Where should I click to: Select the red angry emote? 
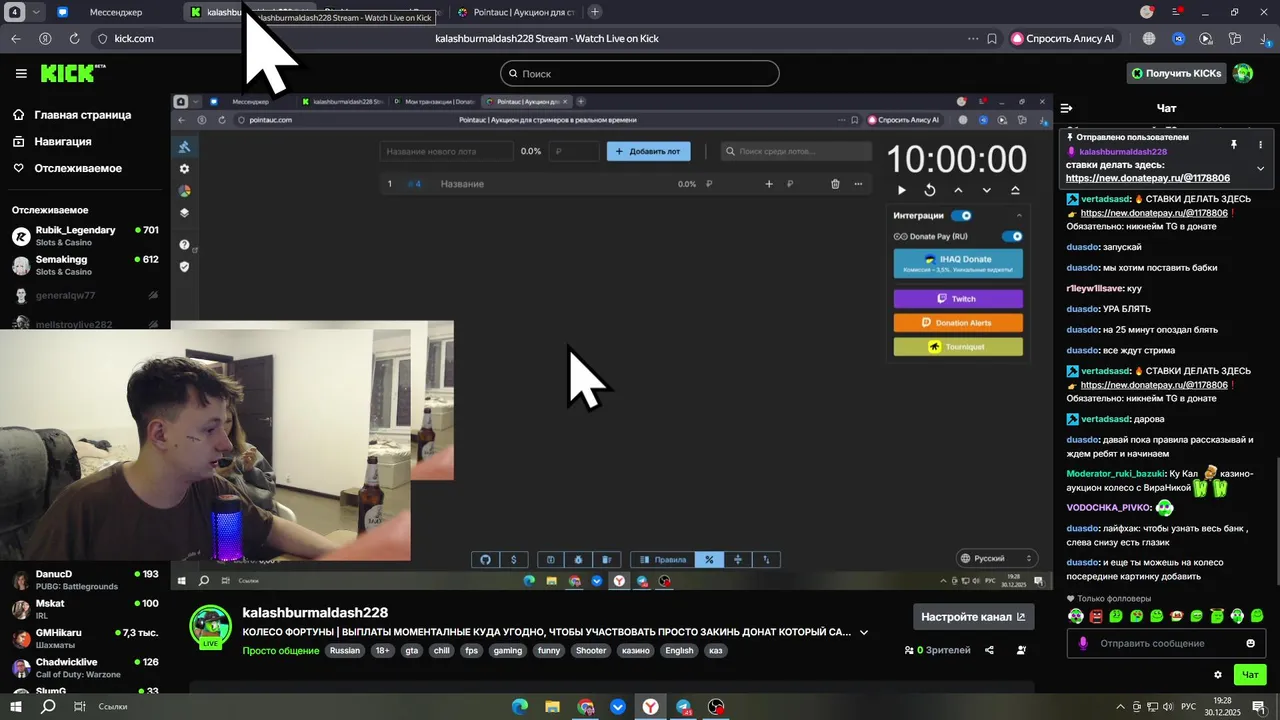[x=1096, y=616]
